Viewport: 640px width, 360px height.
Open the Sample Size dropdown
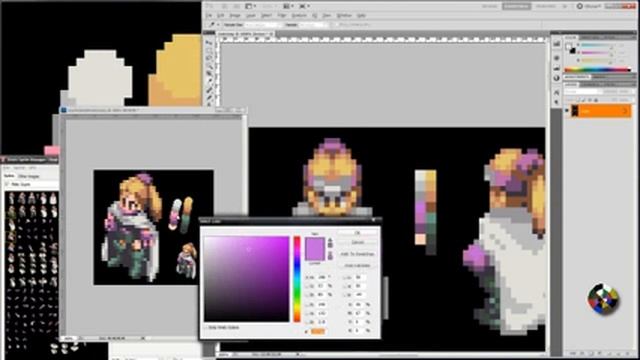[263, 25]
